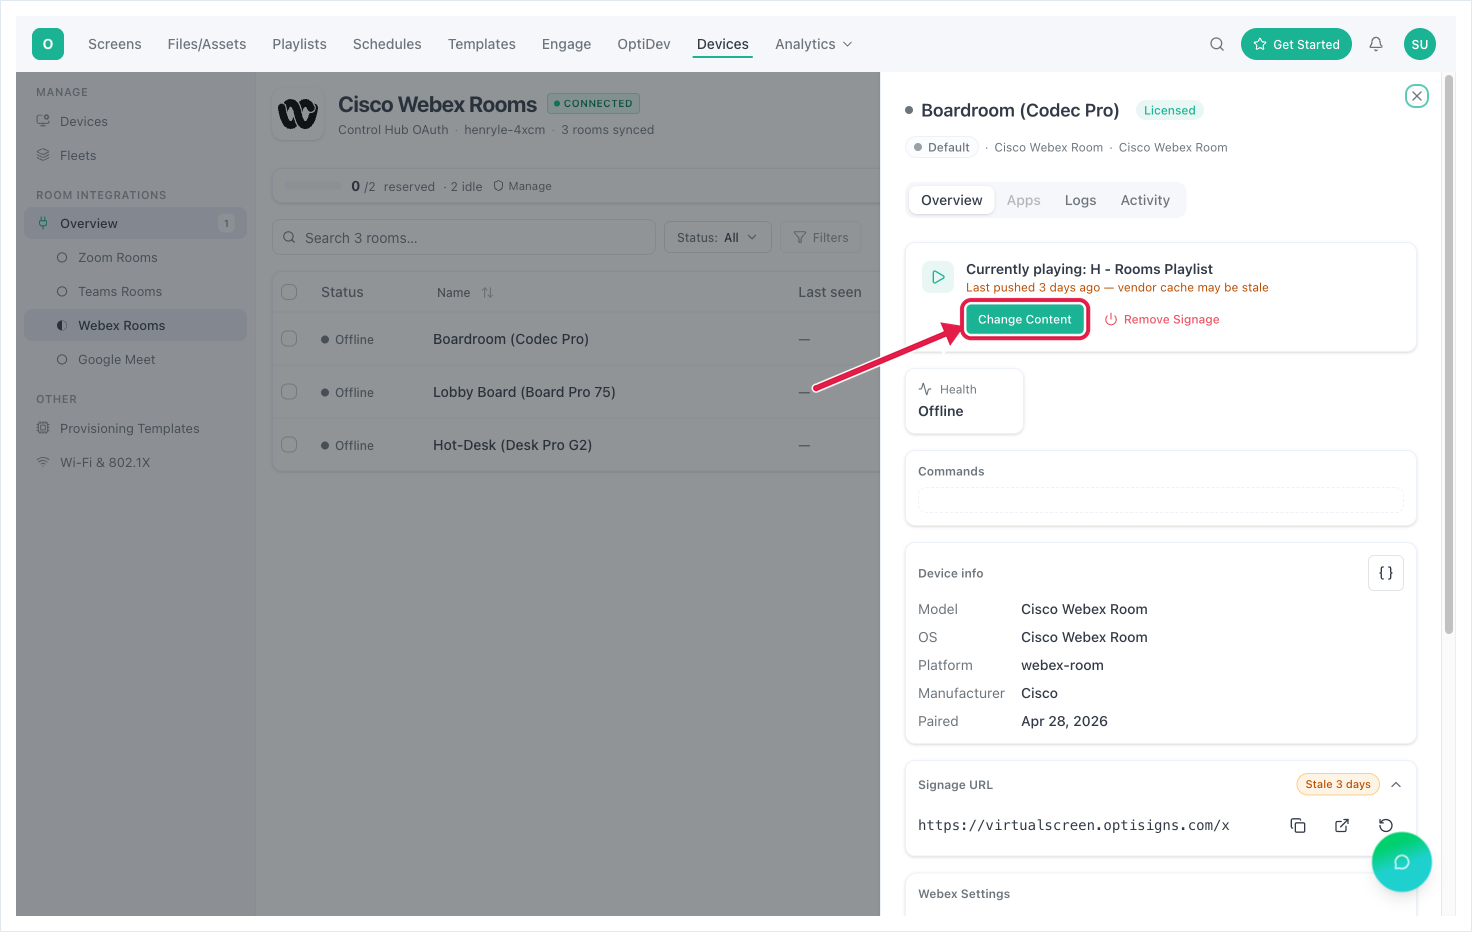The height and width of the screenshot is (932, 1472).
Task: Open Engage page
Action: (567, 44)
